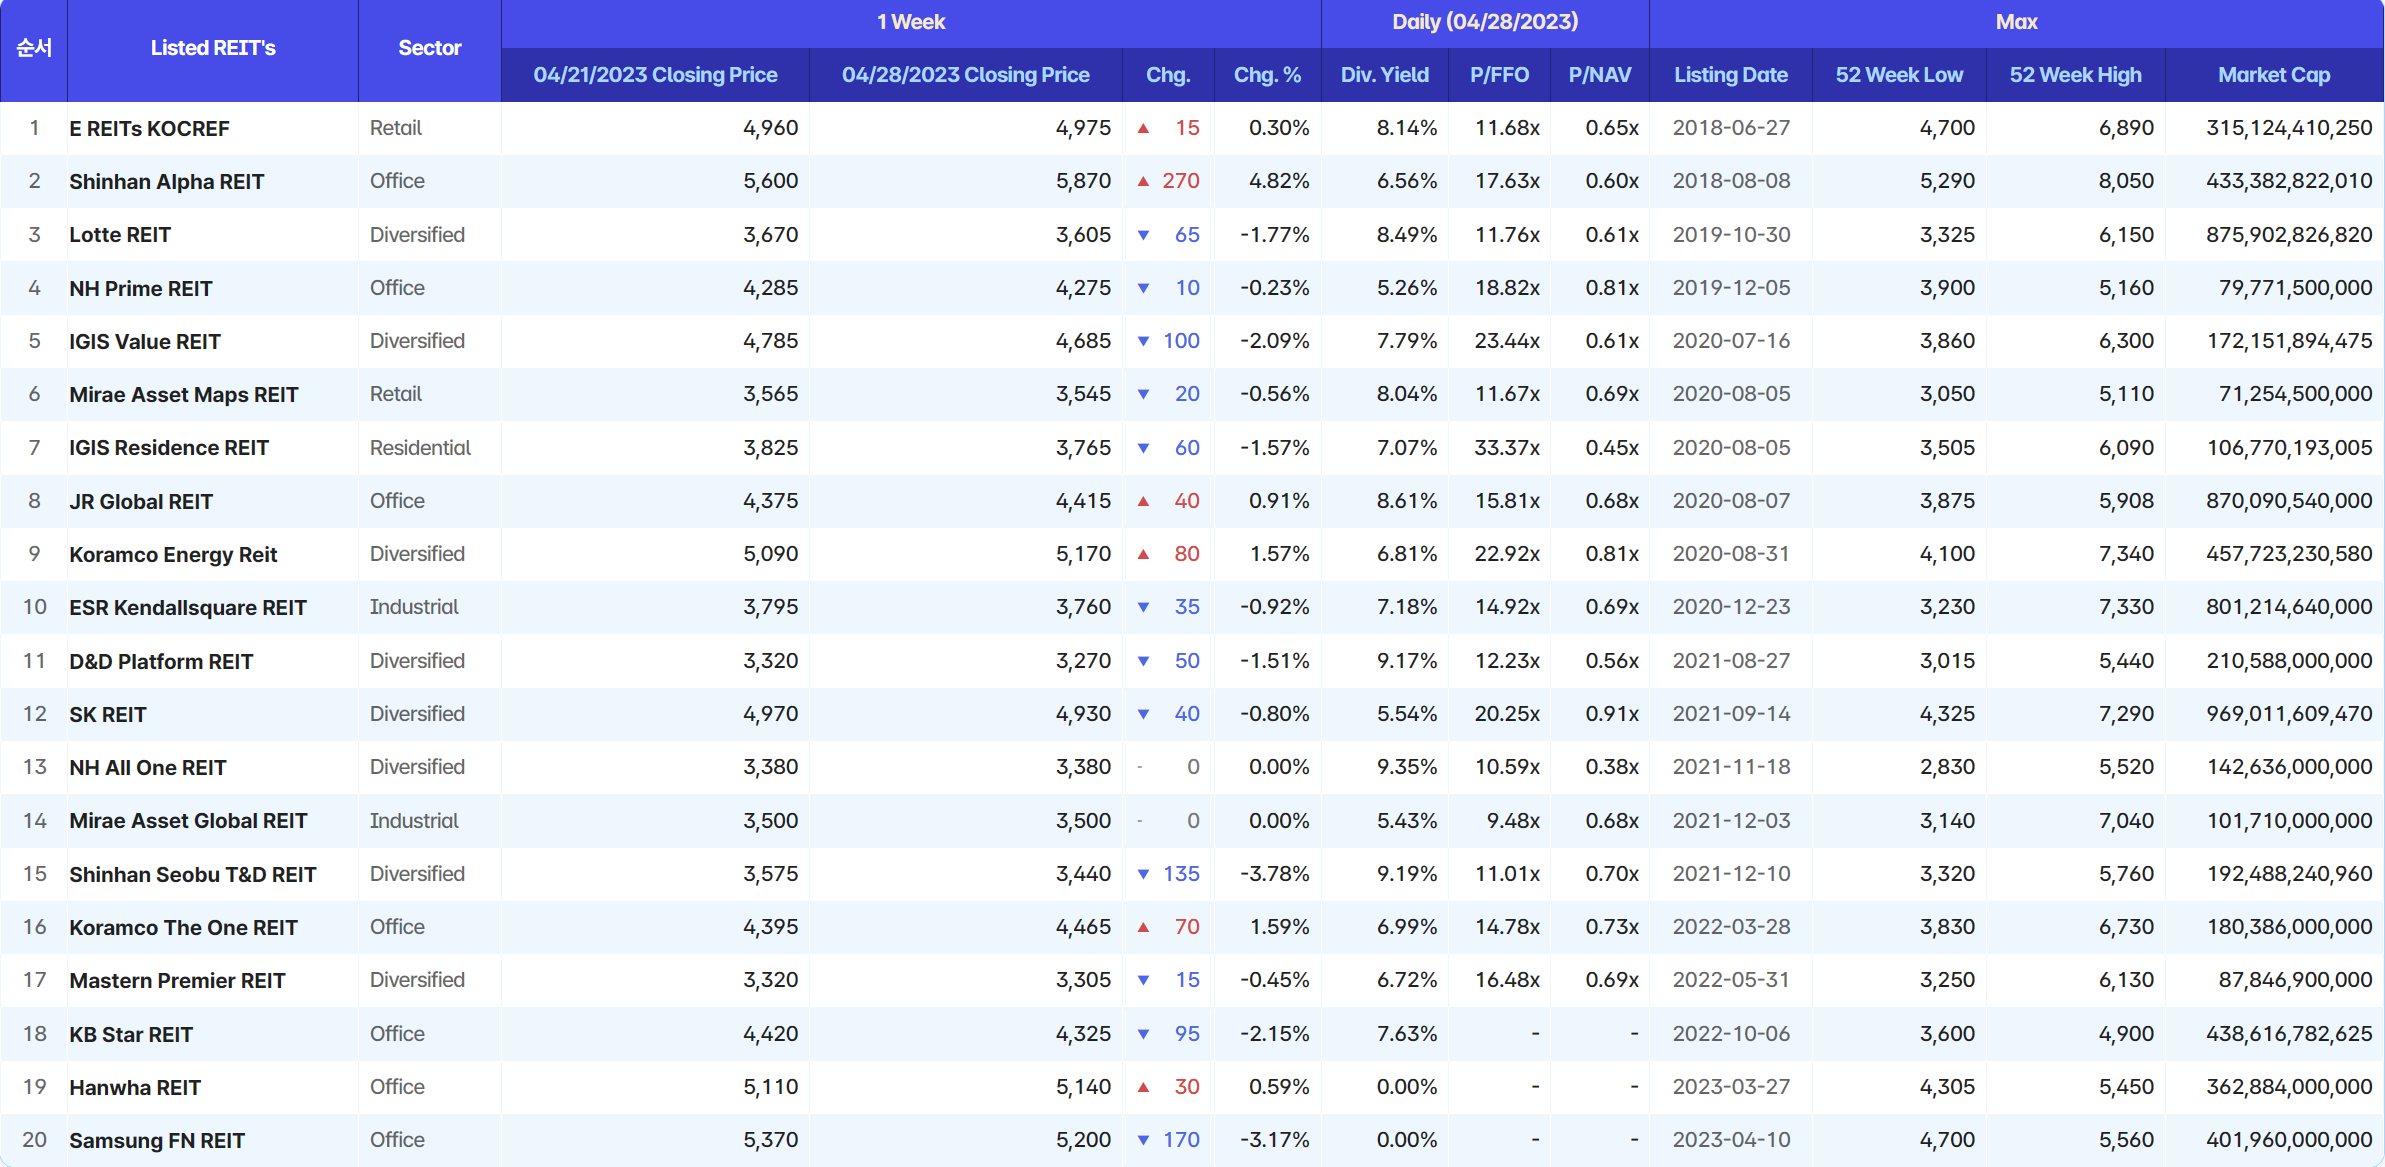Select the JR Global REIT name
This screenshot has width=2385, height=1167.
(141, 502)
